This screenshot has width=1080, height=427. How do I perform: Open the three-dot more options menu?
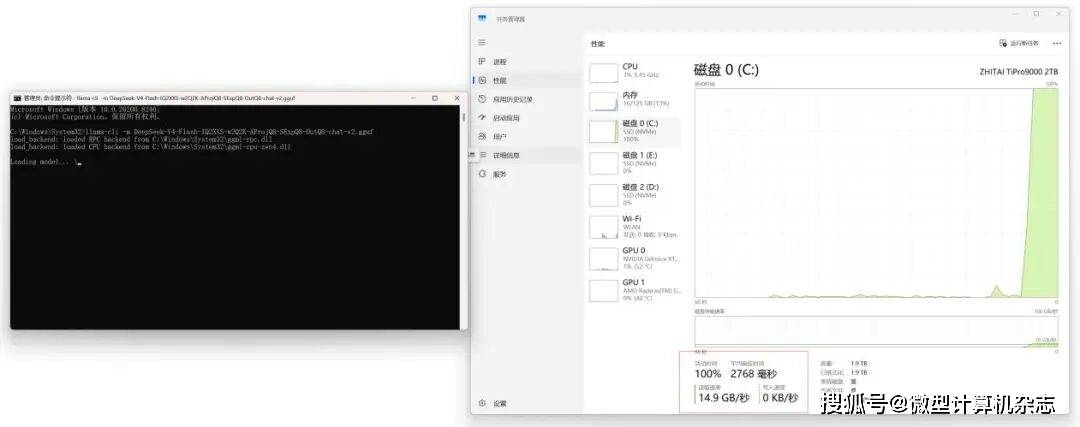[x=1057, y=43]
